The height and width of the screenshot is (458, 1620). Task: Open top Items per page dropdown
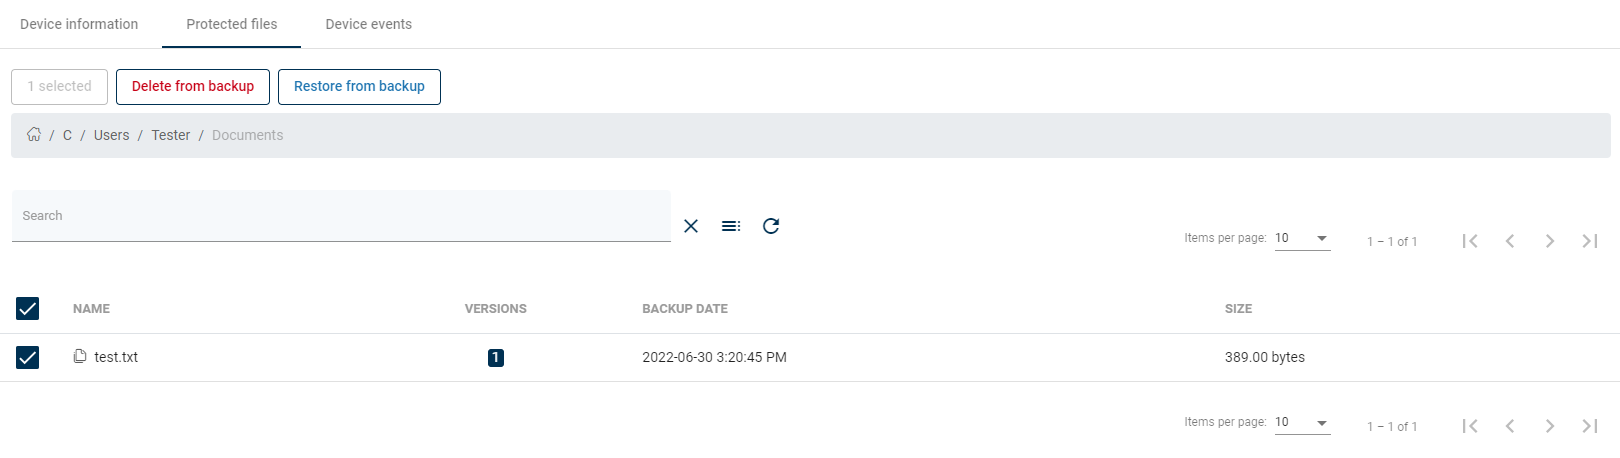click(1302, 238)
